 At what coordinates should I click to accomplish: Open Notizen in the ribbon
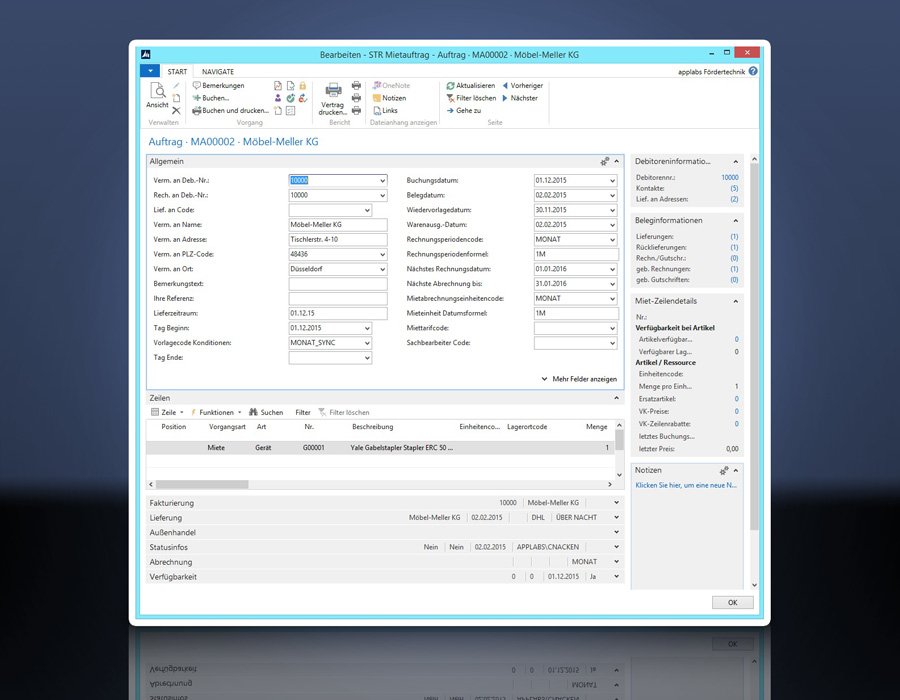click(389, 98)
